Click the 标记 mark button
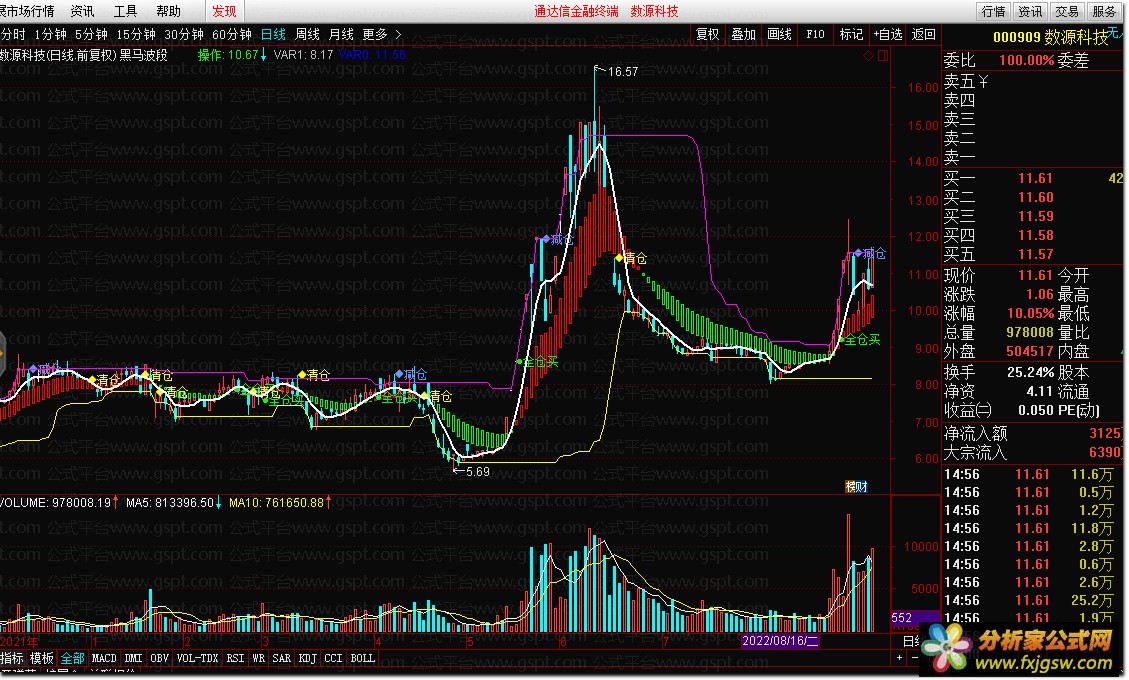This screenshot has height=680, width=1129. (851, 35)
